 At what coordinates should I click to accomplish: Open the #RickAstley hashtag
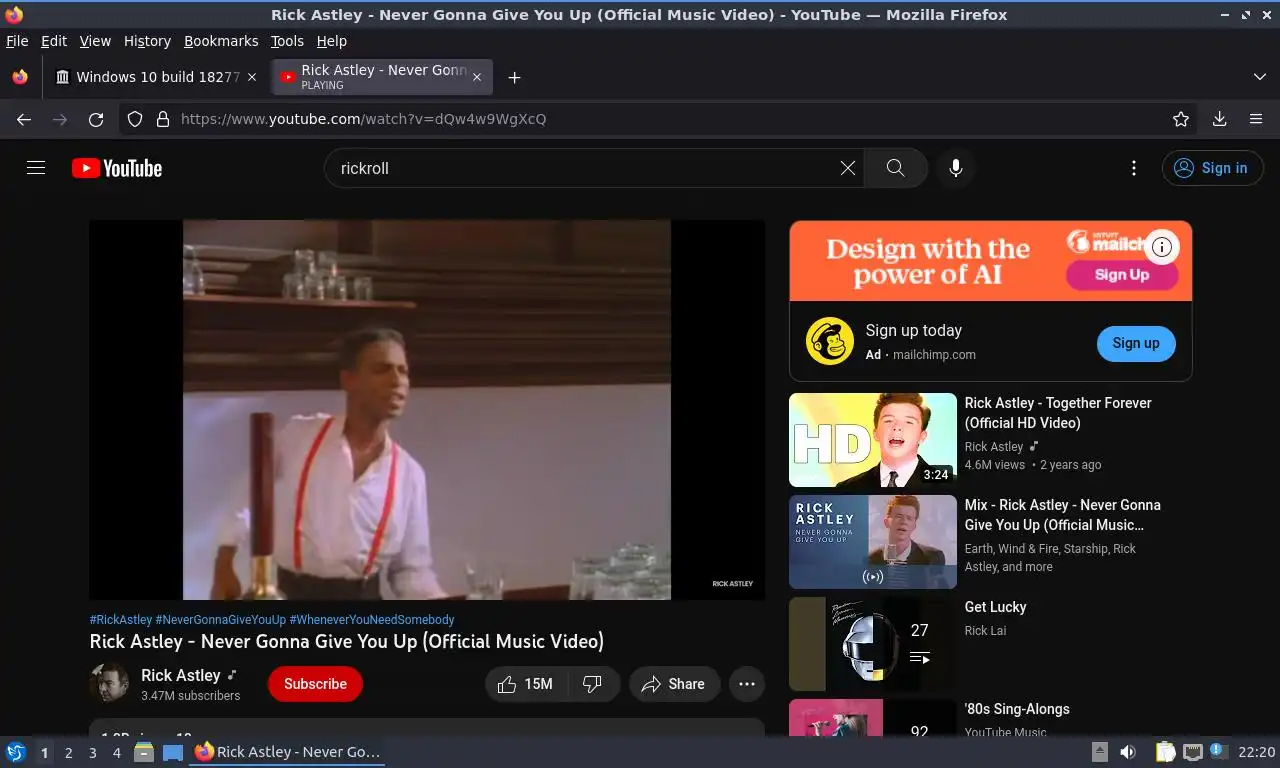point(121,620)
